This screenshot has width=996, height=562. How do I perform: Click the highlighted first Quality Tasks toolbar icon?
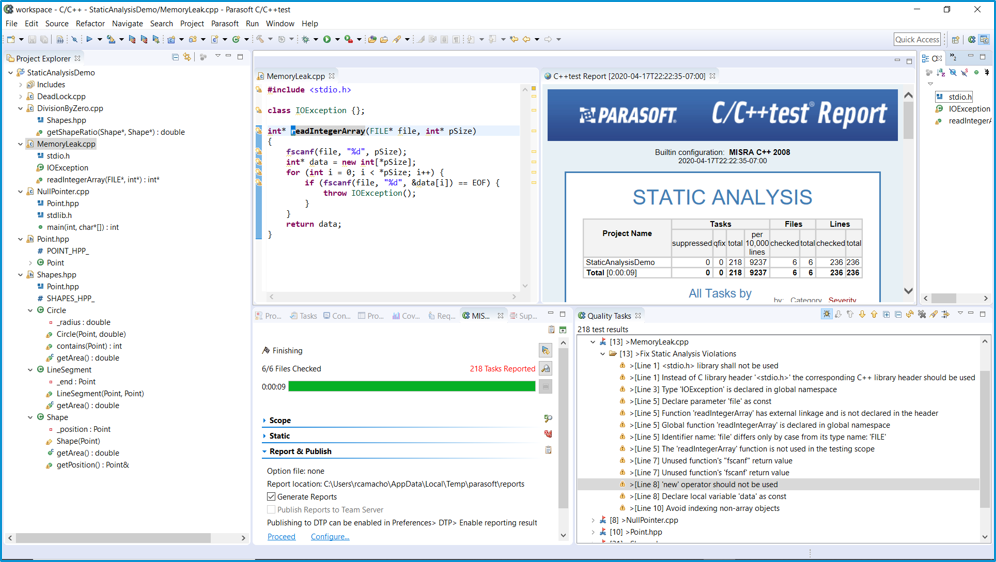826,314
